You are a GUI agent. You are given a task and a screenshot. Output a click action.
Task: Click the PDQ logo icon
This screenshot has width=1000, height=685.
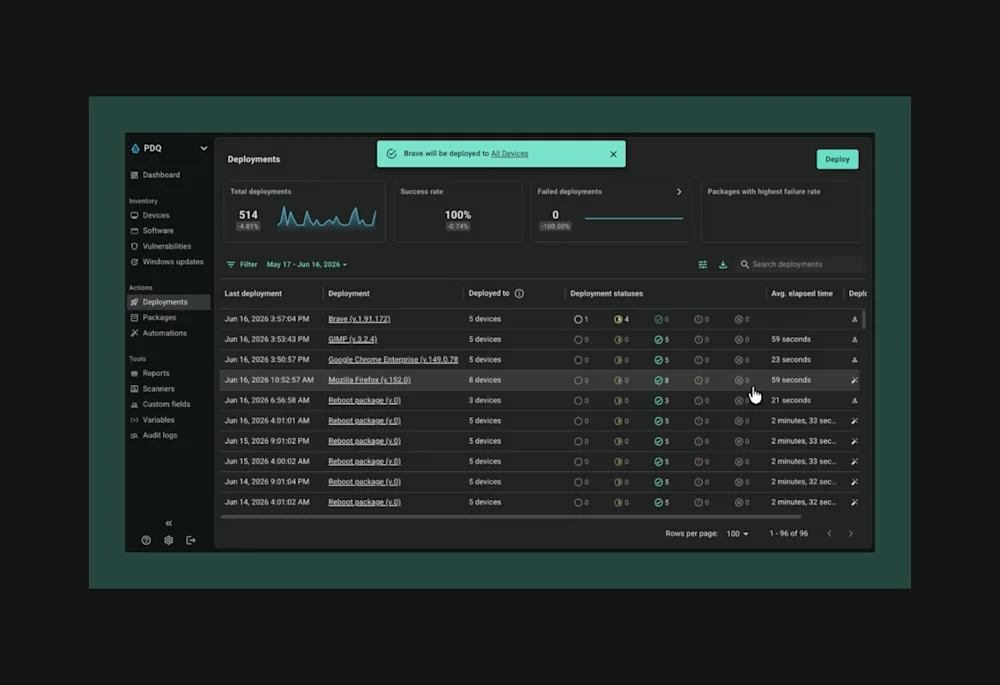pyautogui.click(x=135, y=148)
